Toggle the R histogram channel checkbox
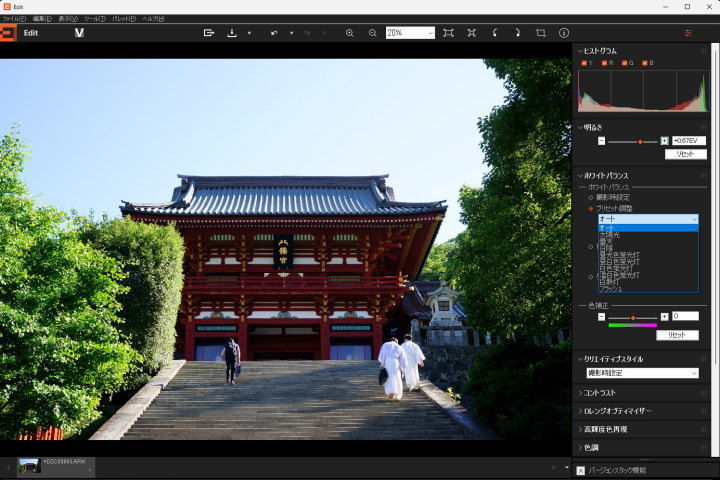The height and width of the screenshot is (480, 720). (x=604, y=63)
